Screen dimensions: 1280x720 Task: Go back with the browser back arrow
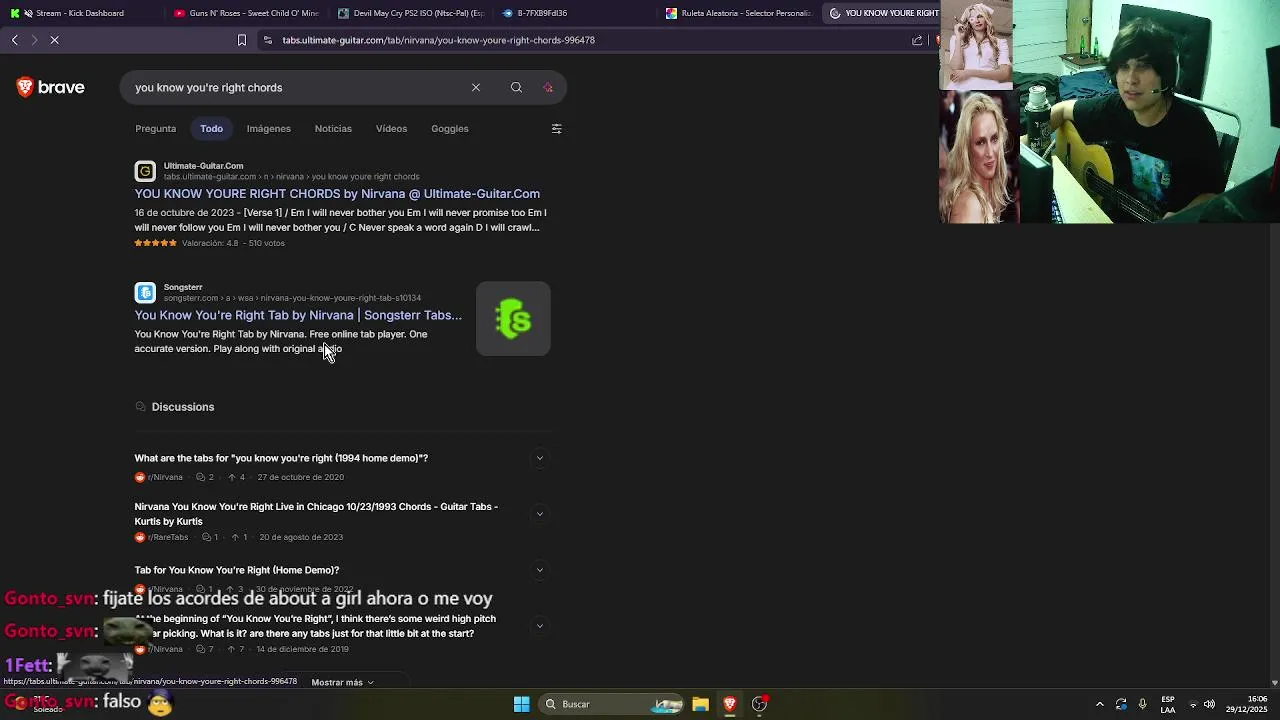pyautogui.click(x=15, y=40)
